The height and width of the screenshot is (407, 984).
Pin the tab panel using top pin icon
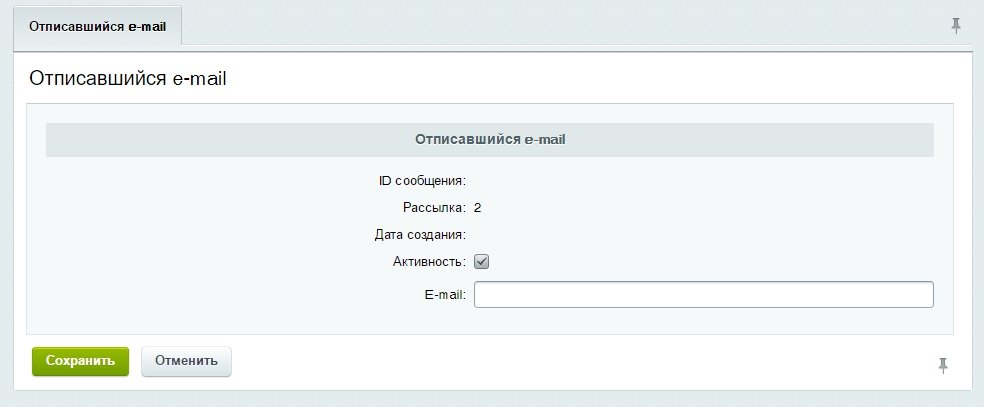(956, 26)
